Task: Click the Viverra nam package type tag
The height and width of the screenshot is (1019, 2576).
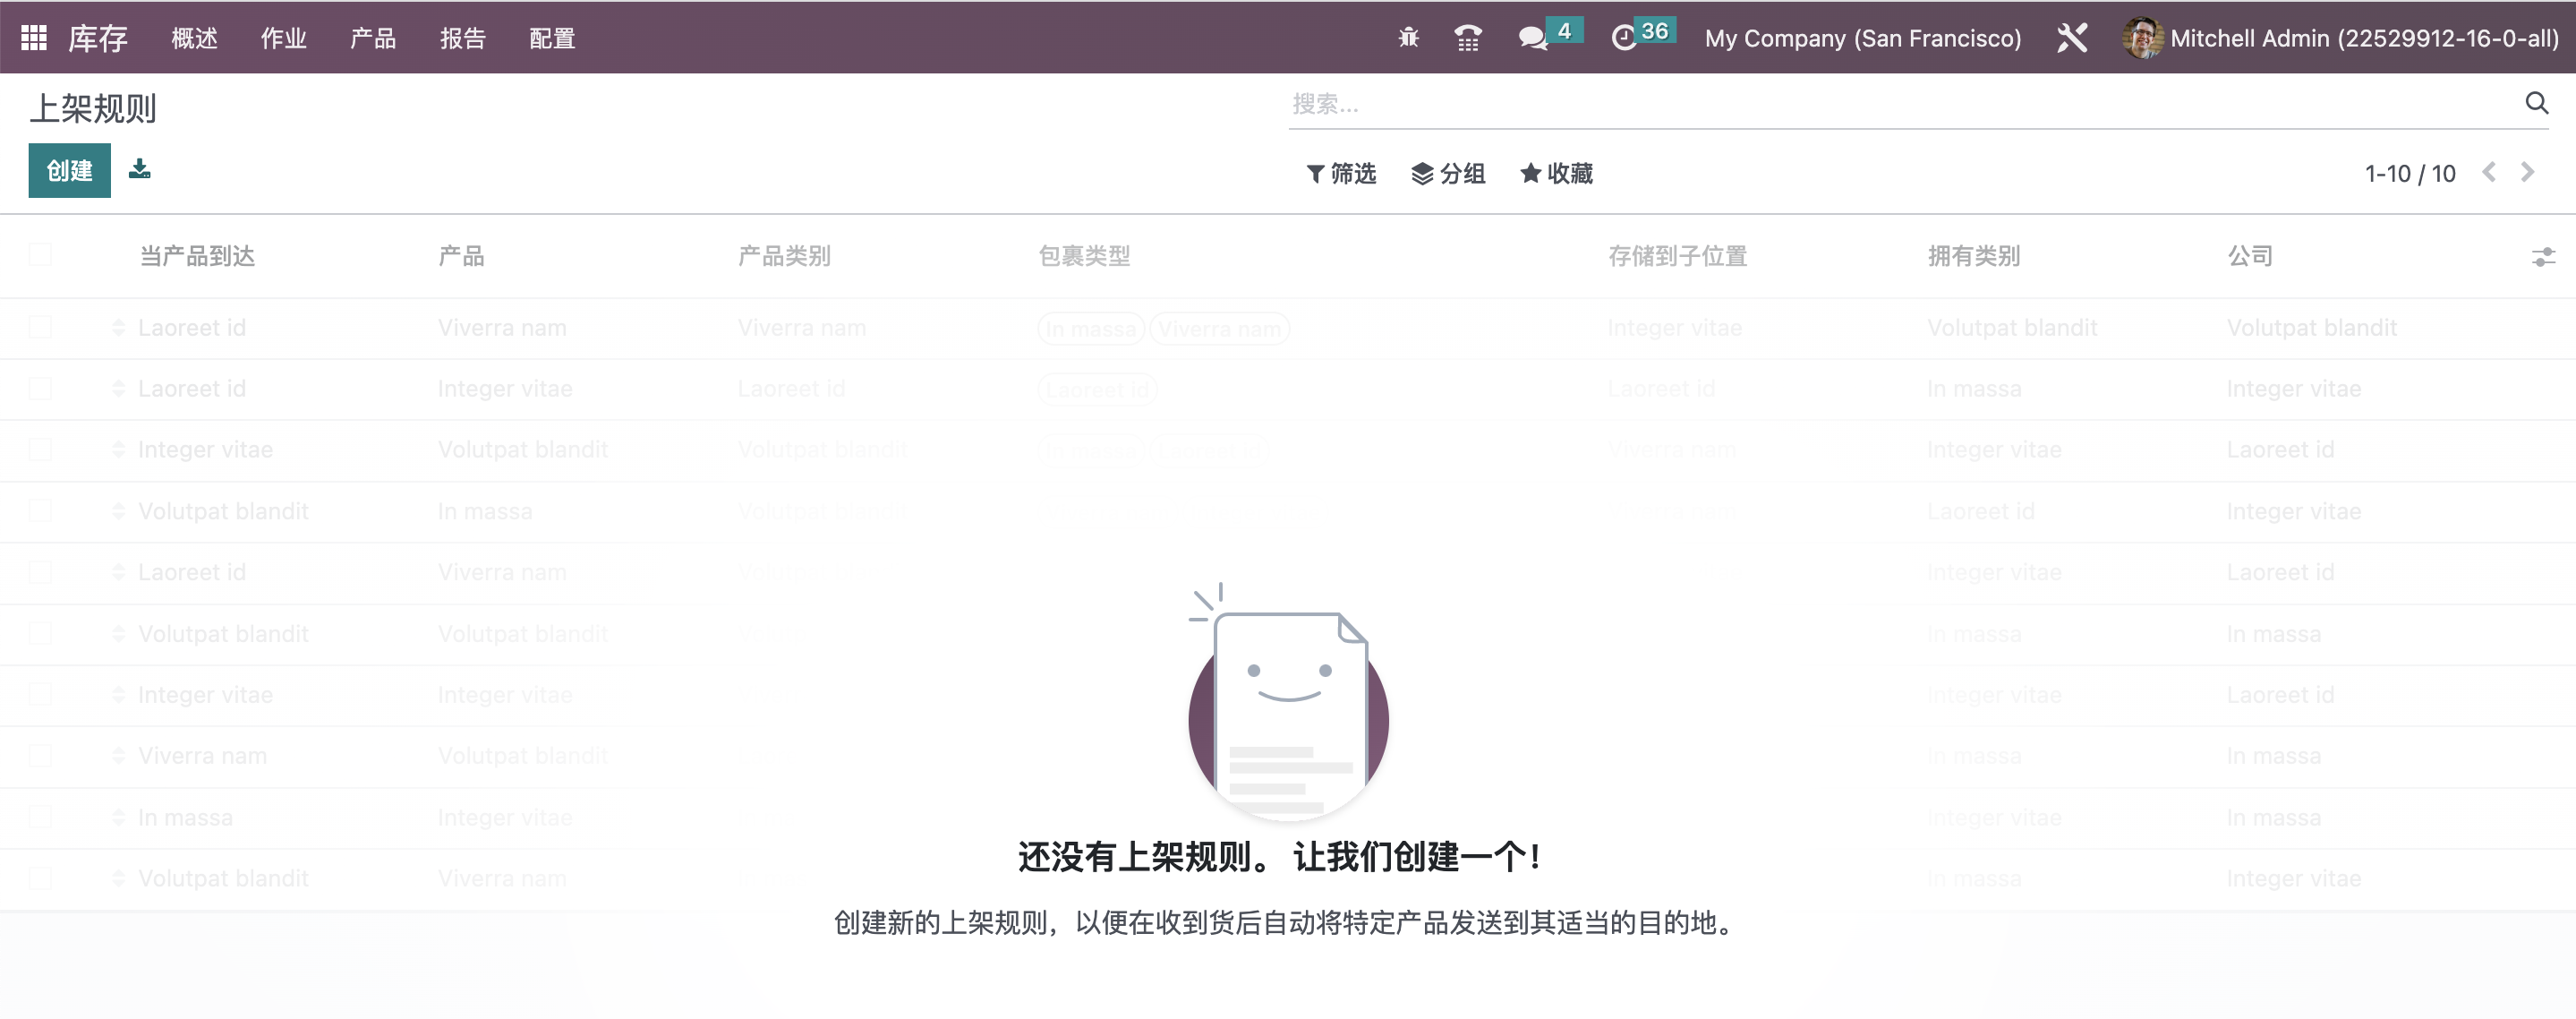Action: (x=1219, y=329)
